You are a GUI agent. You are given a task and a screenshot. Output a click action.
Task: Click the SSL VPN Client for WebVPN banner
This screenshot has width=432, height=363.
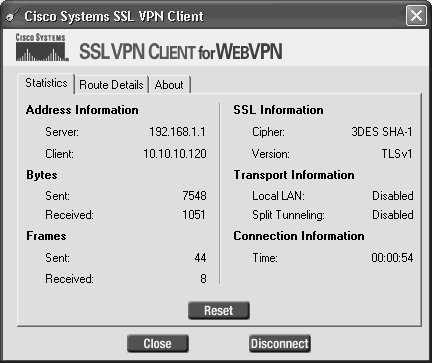tap(181, 52)
